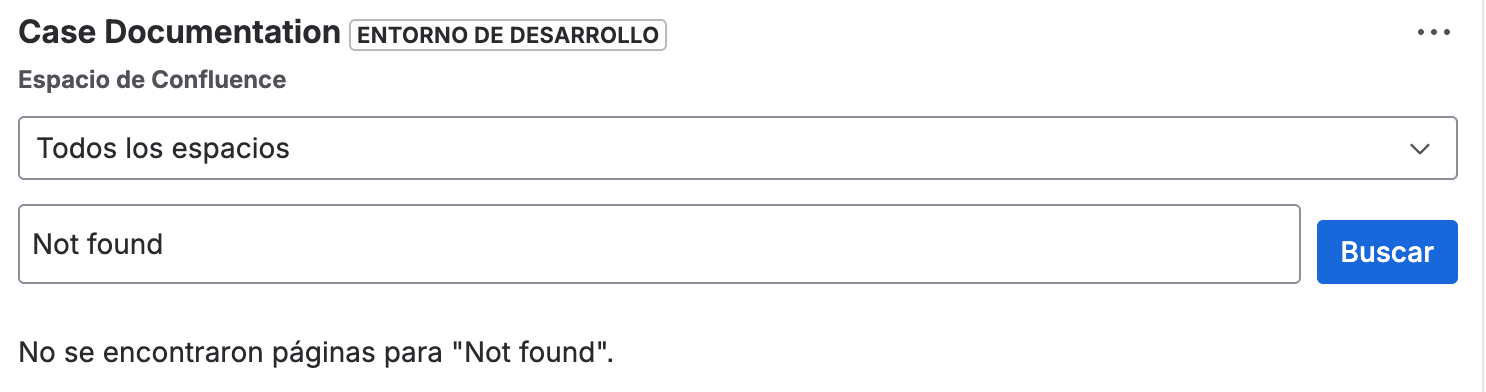Click empty area of the search input
Image resolution: width=1486 pixels, height=392 pixels.
(730, 244)
